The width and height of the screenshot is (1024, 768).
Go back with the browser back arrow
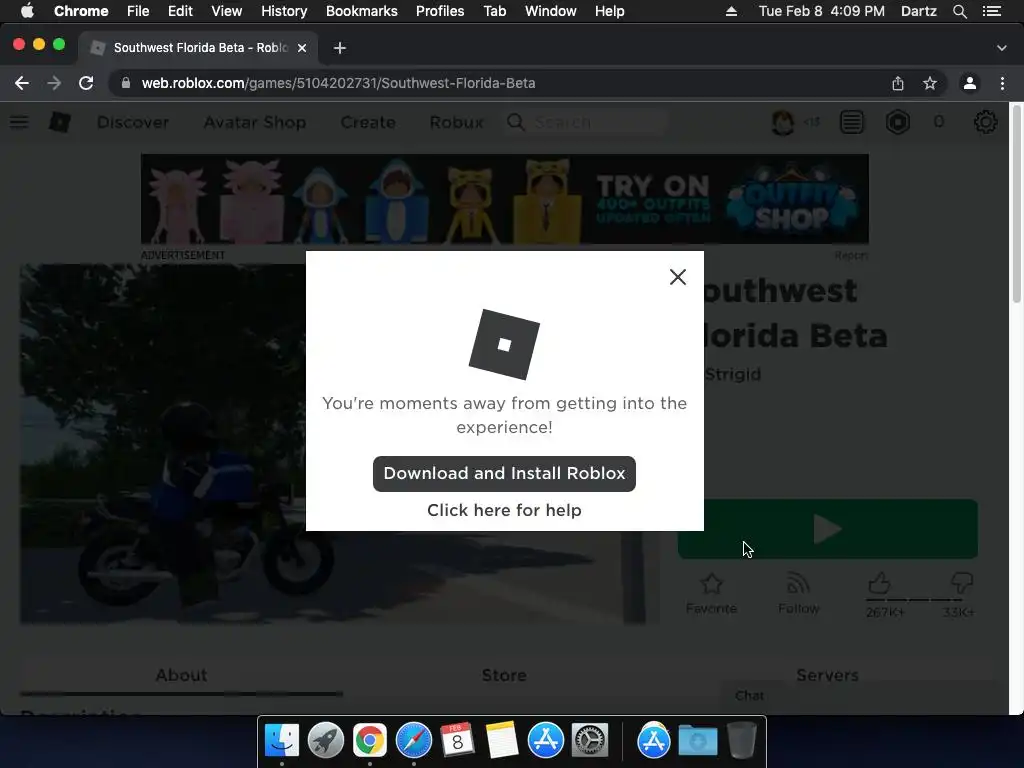click(x=22, y=83)
